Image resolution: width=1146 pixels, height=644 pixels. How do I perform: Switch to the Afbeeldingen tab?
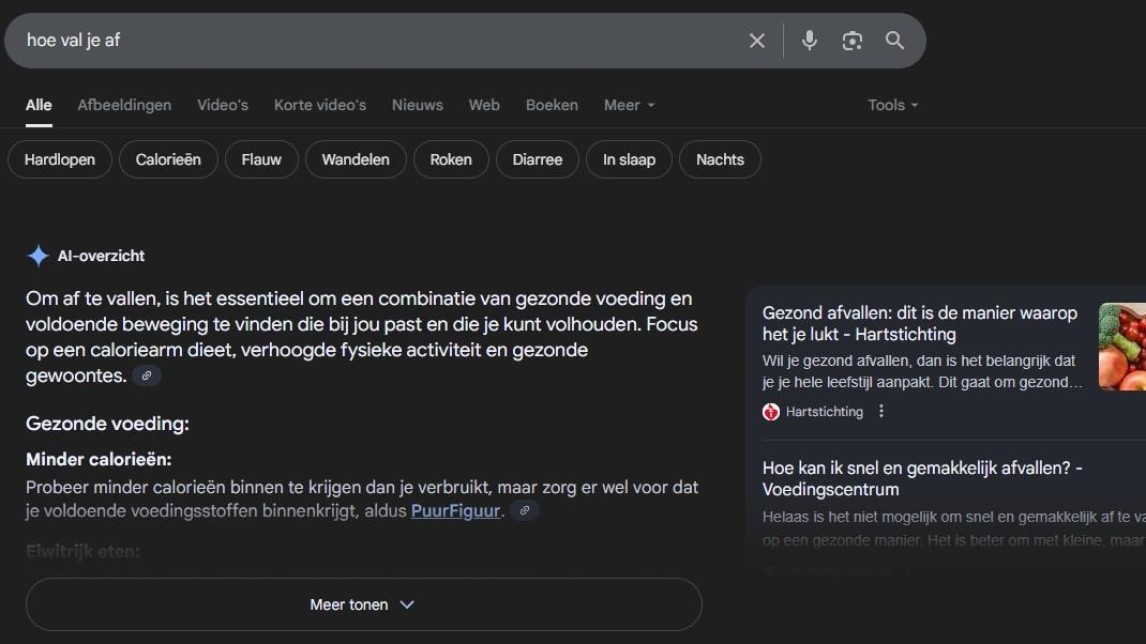point(124,105)
